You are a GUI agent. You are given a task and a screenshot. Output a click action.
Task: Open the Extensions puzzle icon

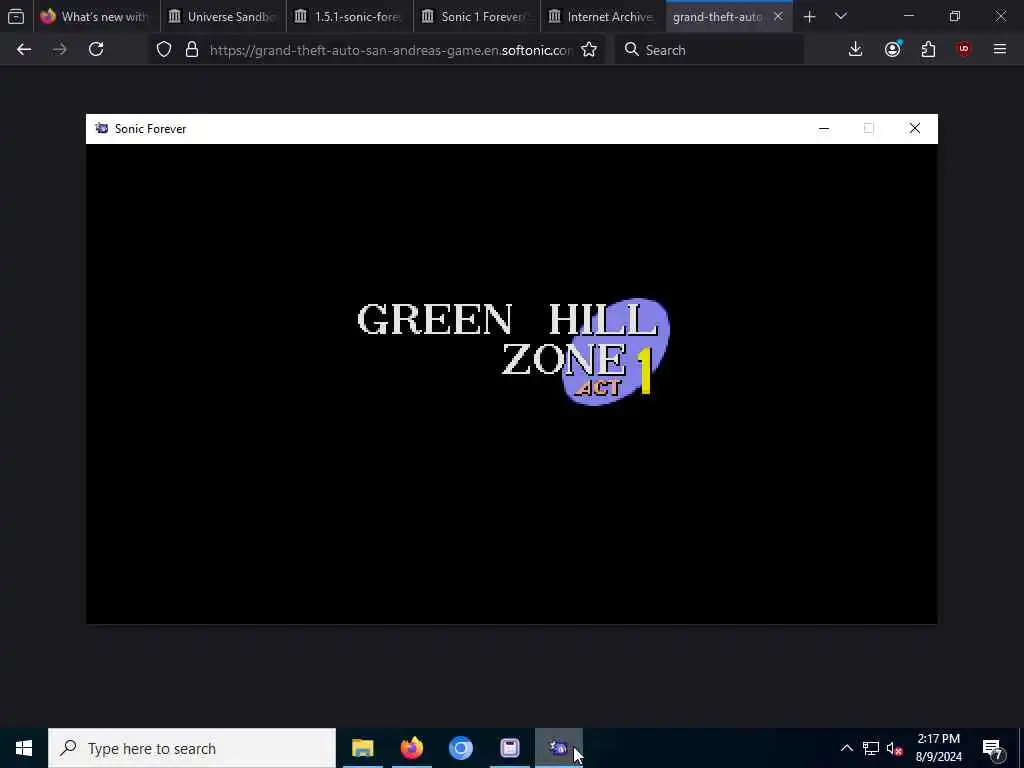point(928,50)
